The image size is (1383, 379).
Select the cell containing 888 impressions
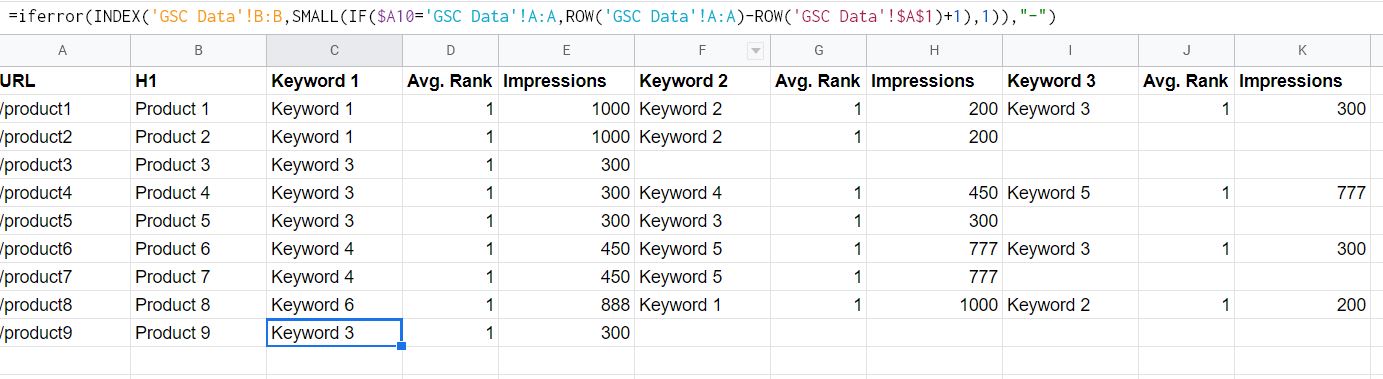[567, 305]
